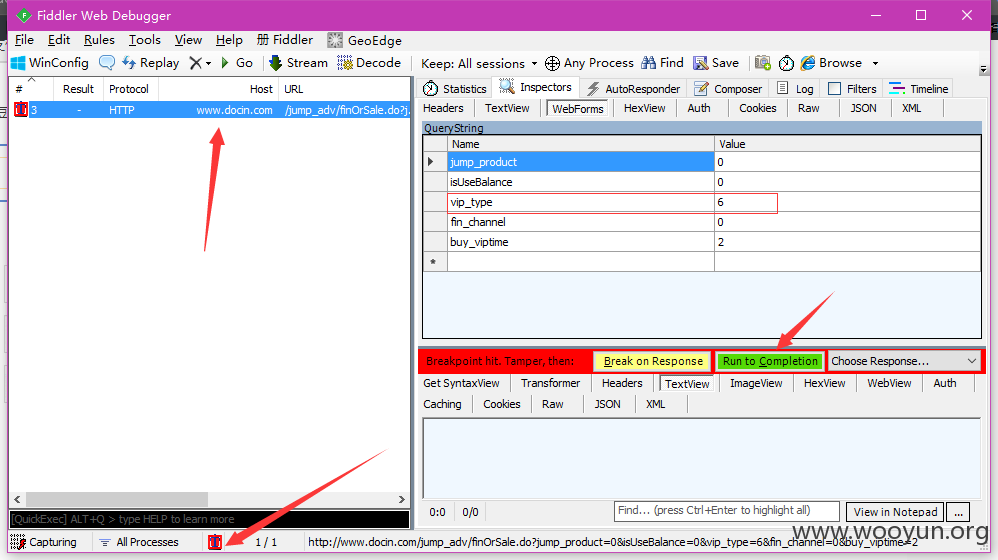
Task: Click the breakpoint icon in status bar
Action: [x=215, y=542]
